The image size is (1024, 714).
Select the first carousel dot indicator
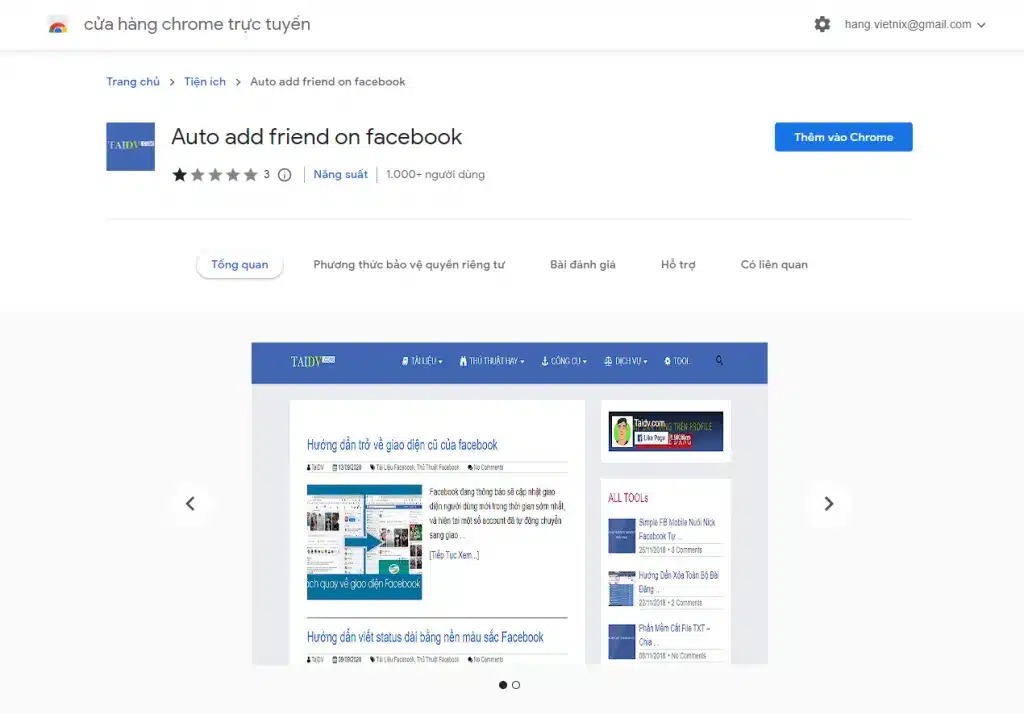(503, 685)
